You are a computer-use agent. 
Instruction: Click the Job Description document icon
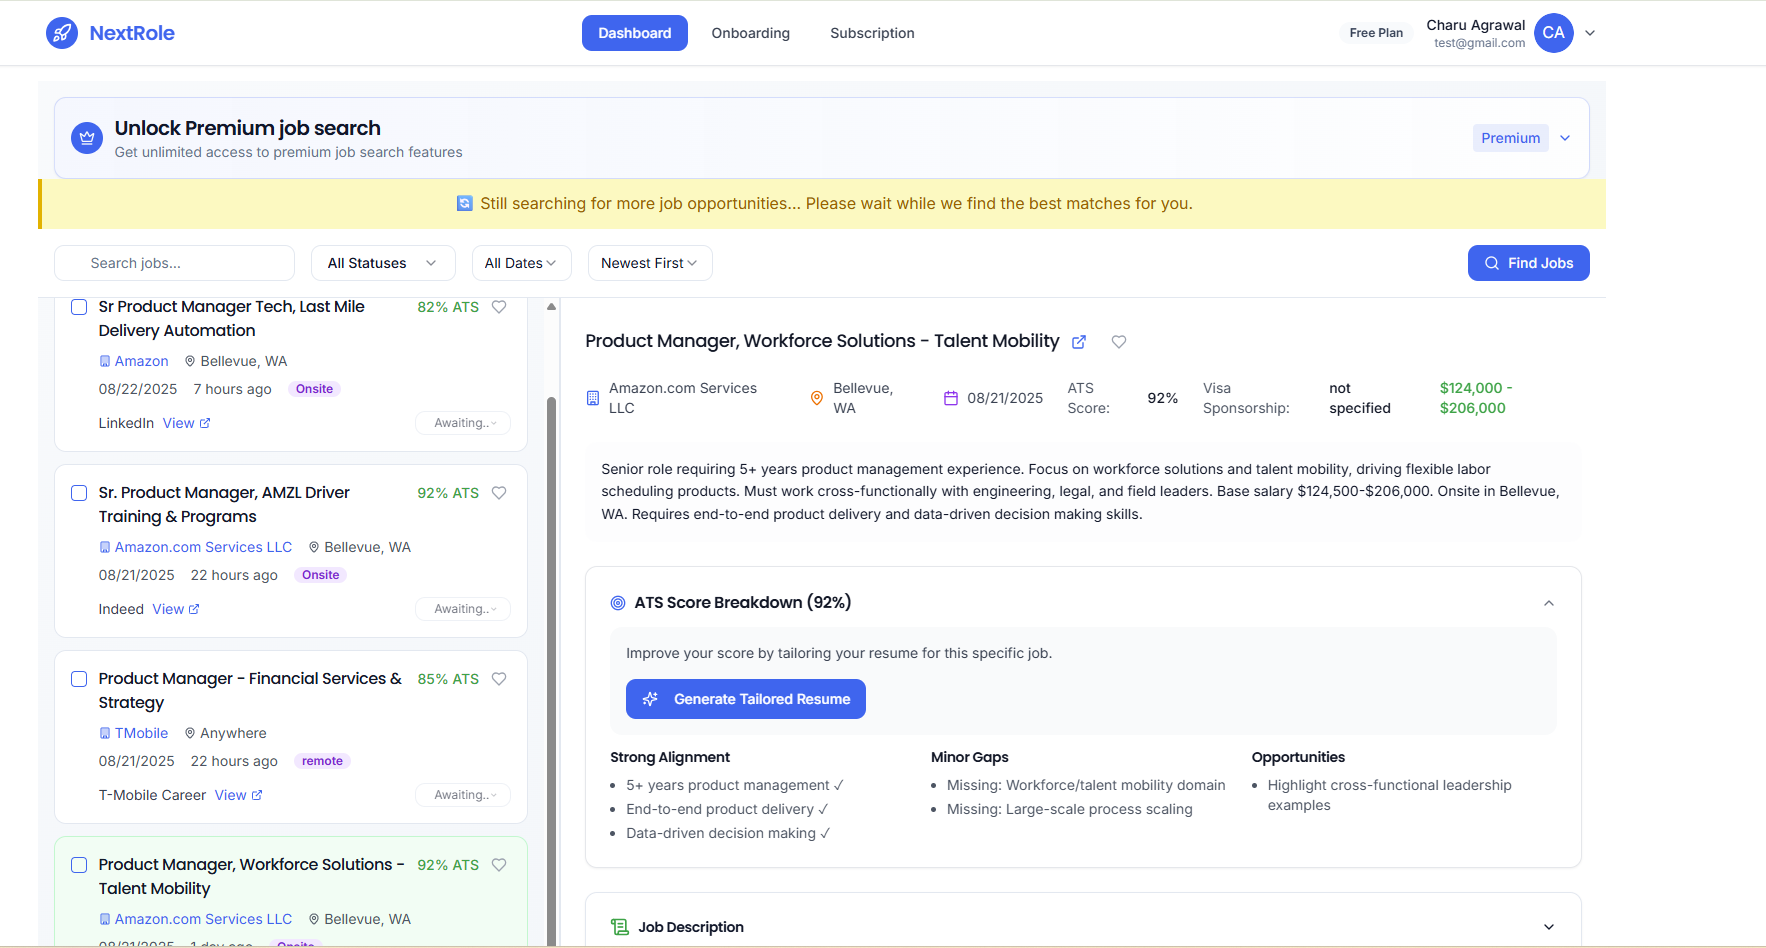[620, 927]
